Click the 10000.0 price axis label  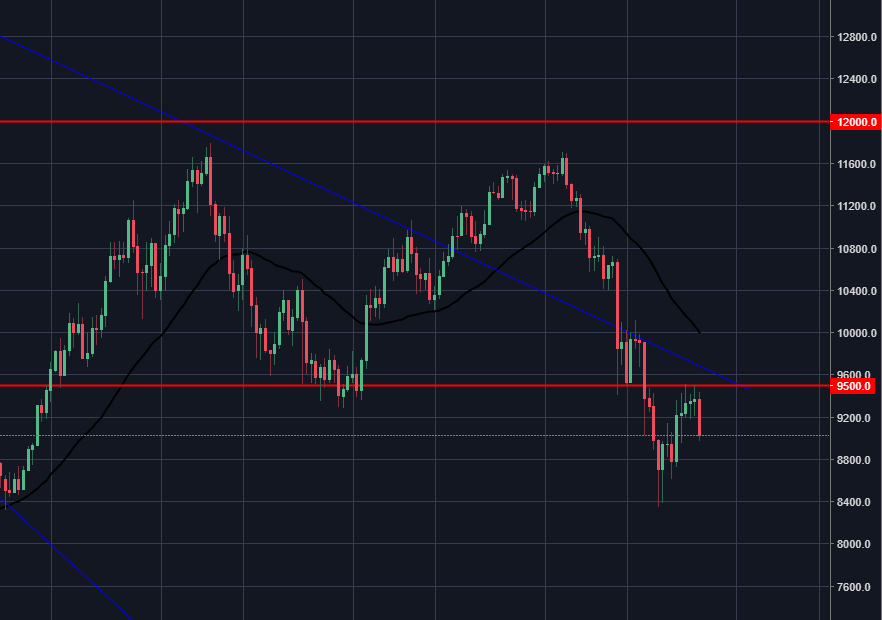tap(858, 333)
